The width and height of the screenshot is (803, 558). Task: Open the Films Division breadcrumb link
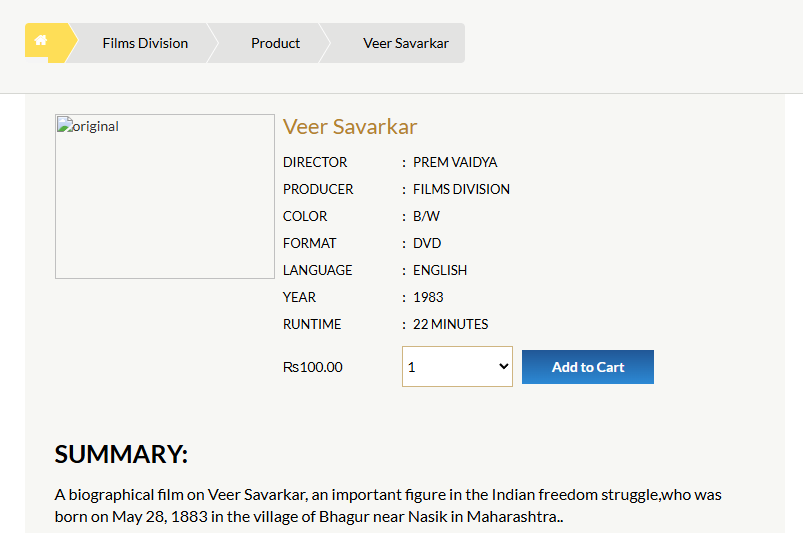coord(145,43)
